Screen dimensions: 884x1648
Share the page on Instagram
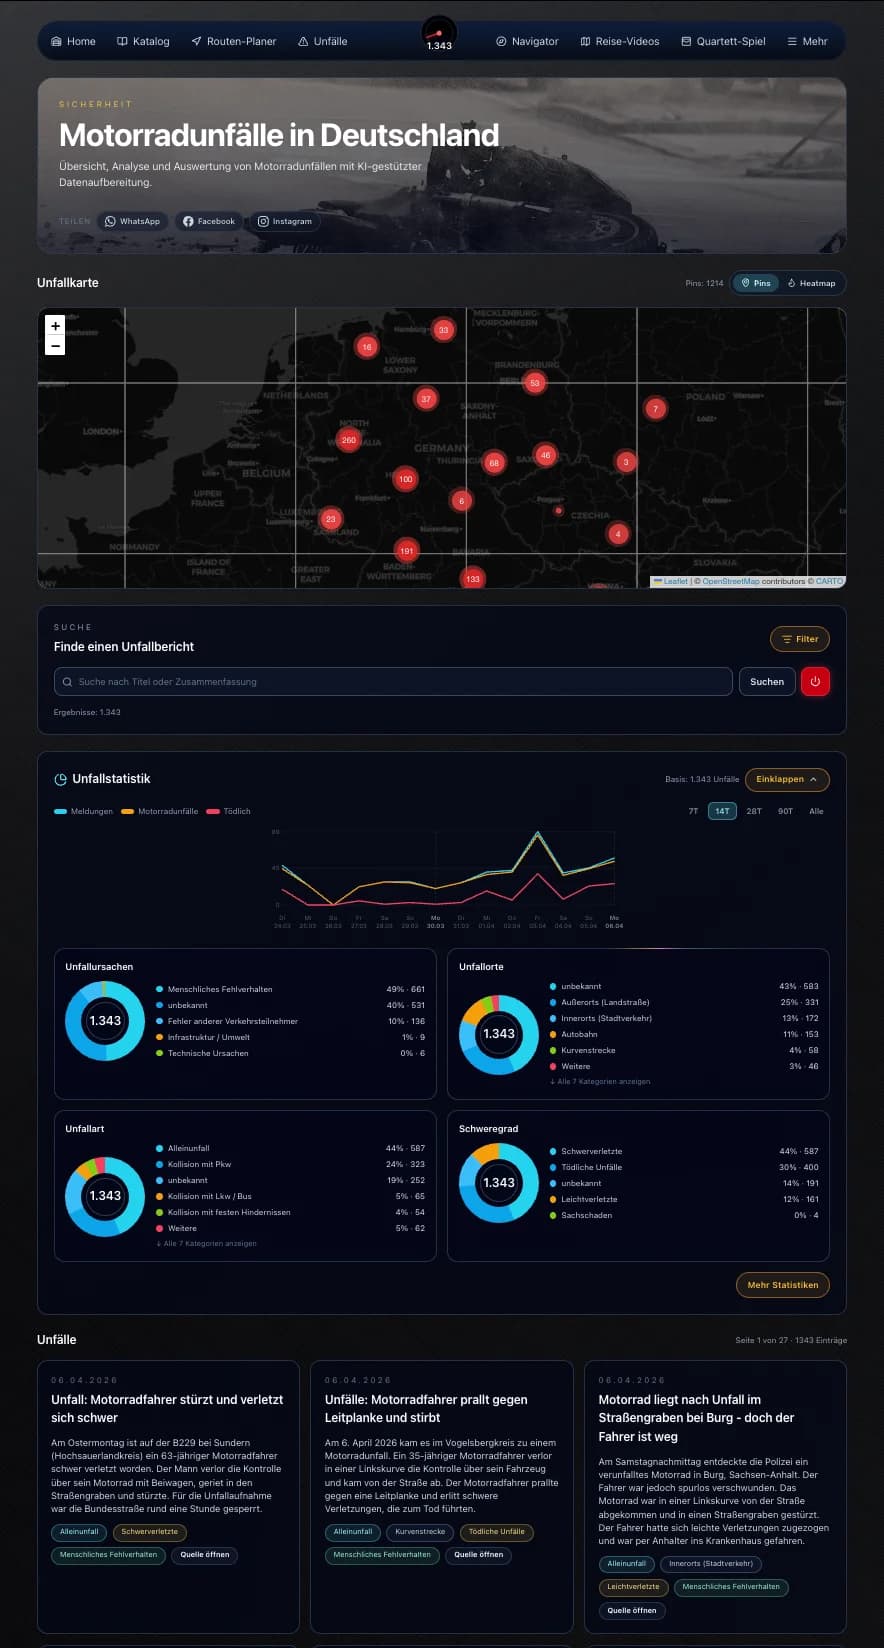pos(285,221)
